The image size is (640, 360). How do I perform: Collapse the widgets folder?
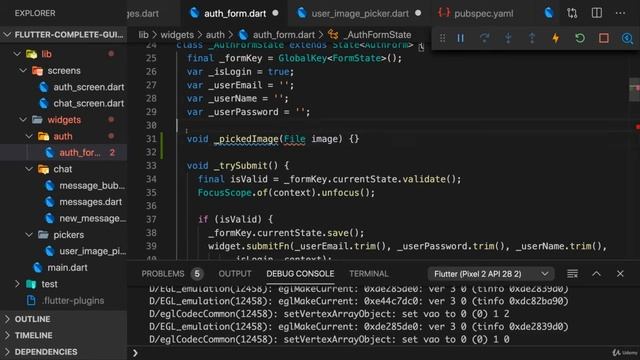click(x=23, y=120)
